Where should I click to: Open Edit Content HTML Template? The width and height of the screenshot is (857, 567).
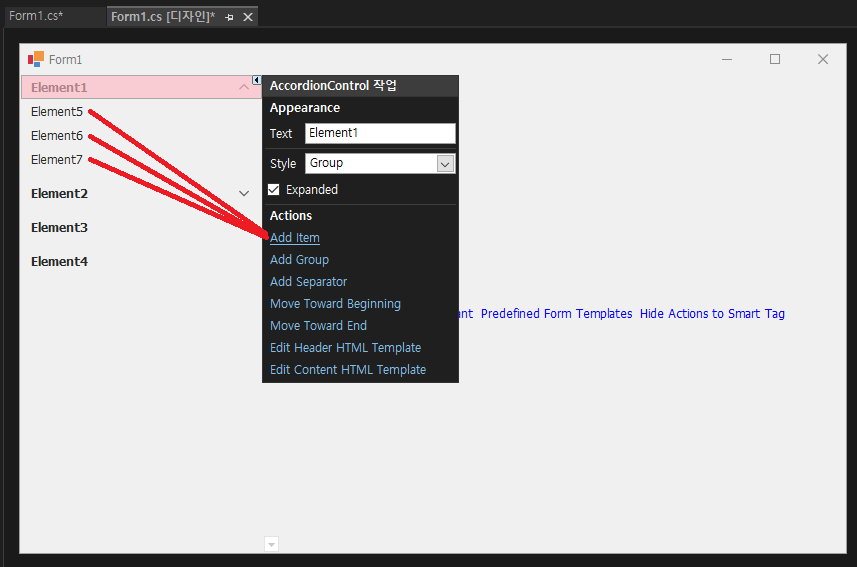point(348,370)
